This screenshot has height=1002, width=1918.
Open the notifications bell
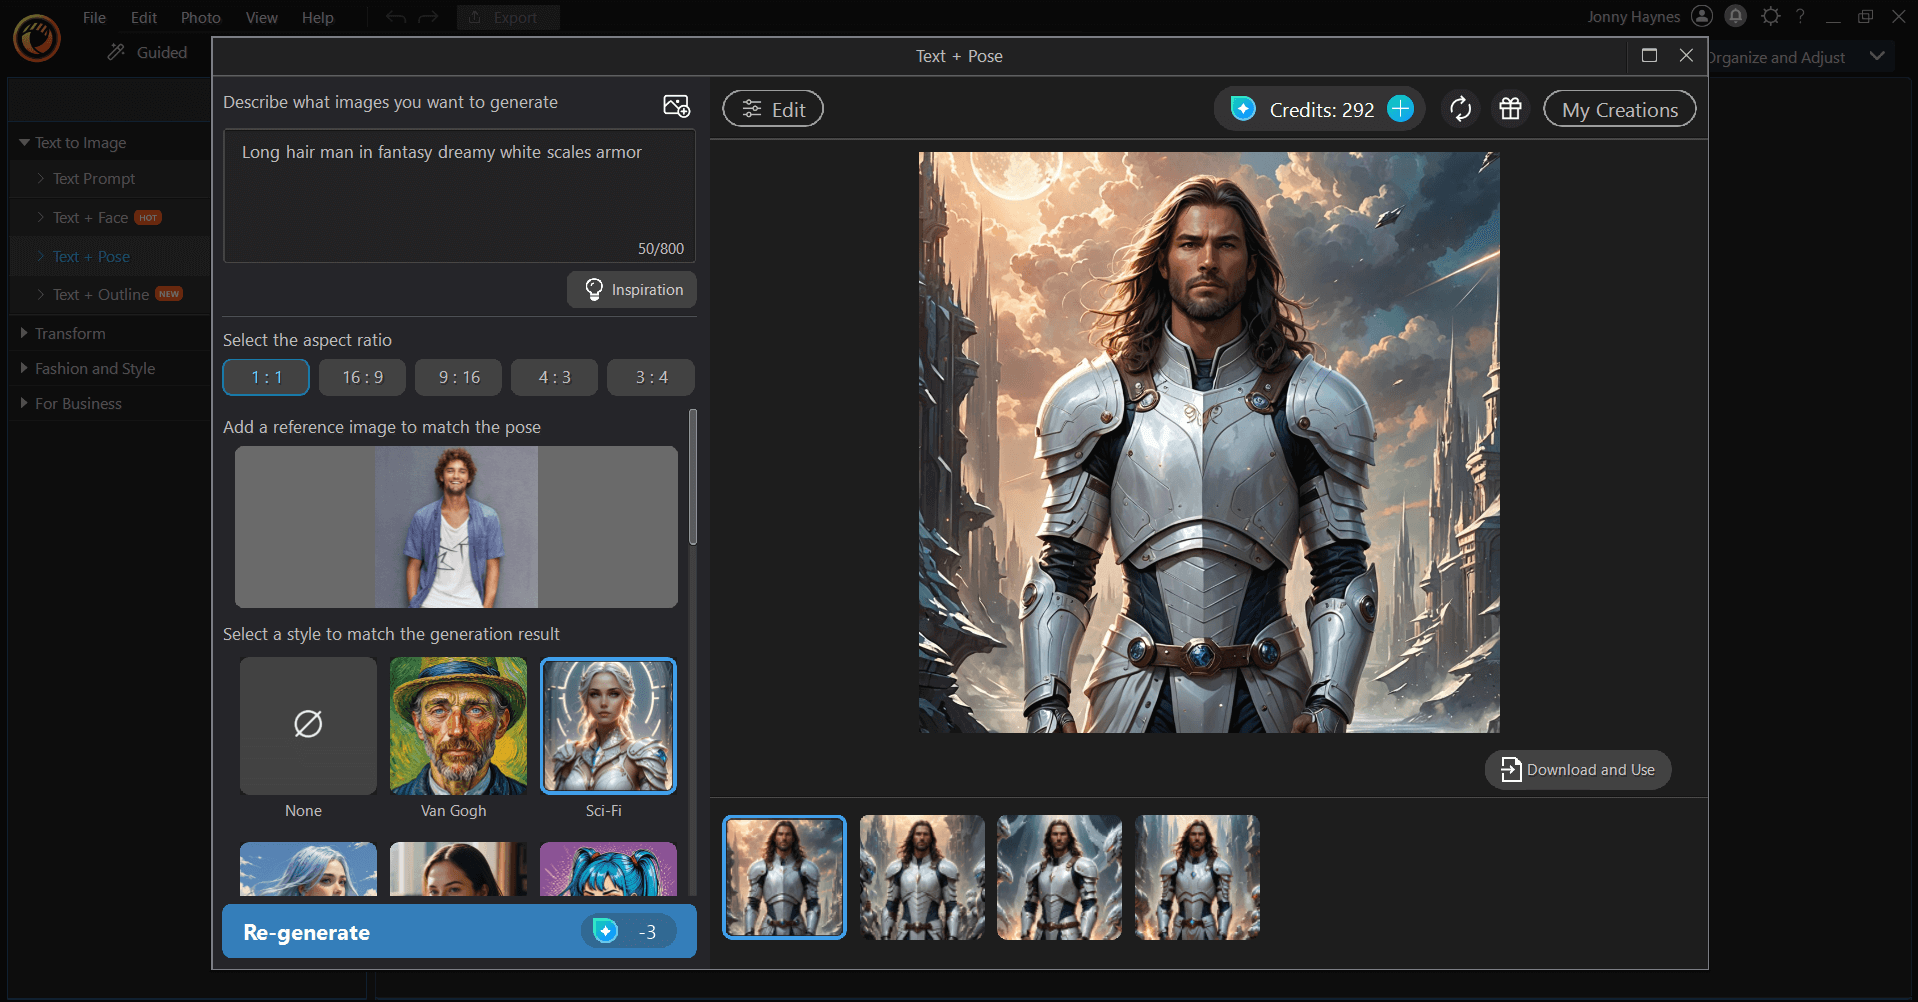[1735, 16]
